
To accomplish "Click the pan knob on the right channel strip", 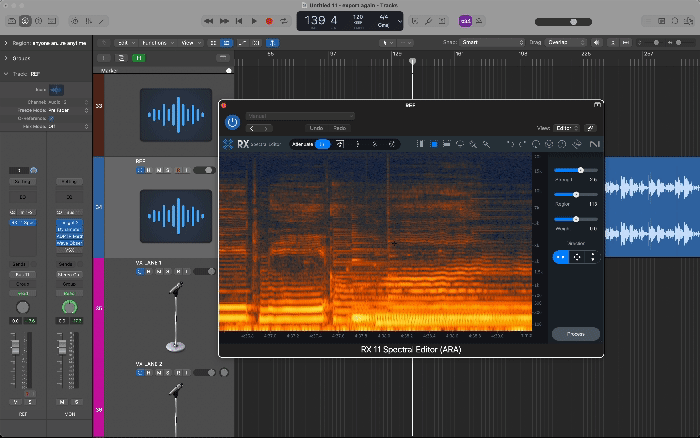I will (69, 307).
